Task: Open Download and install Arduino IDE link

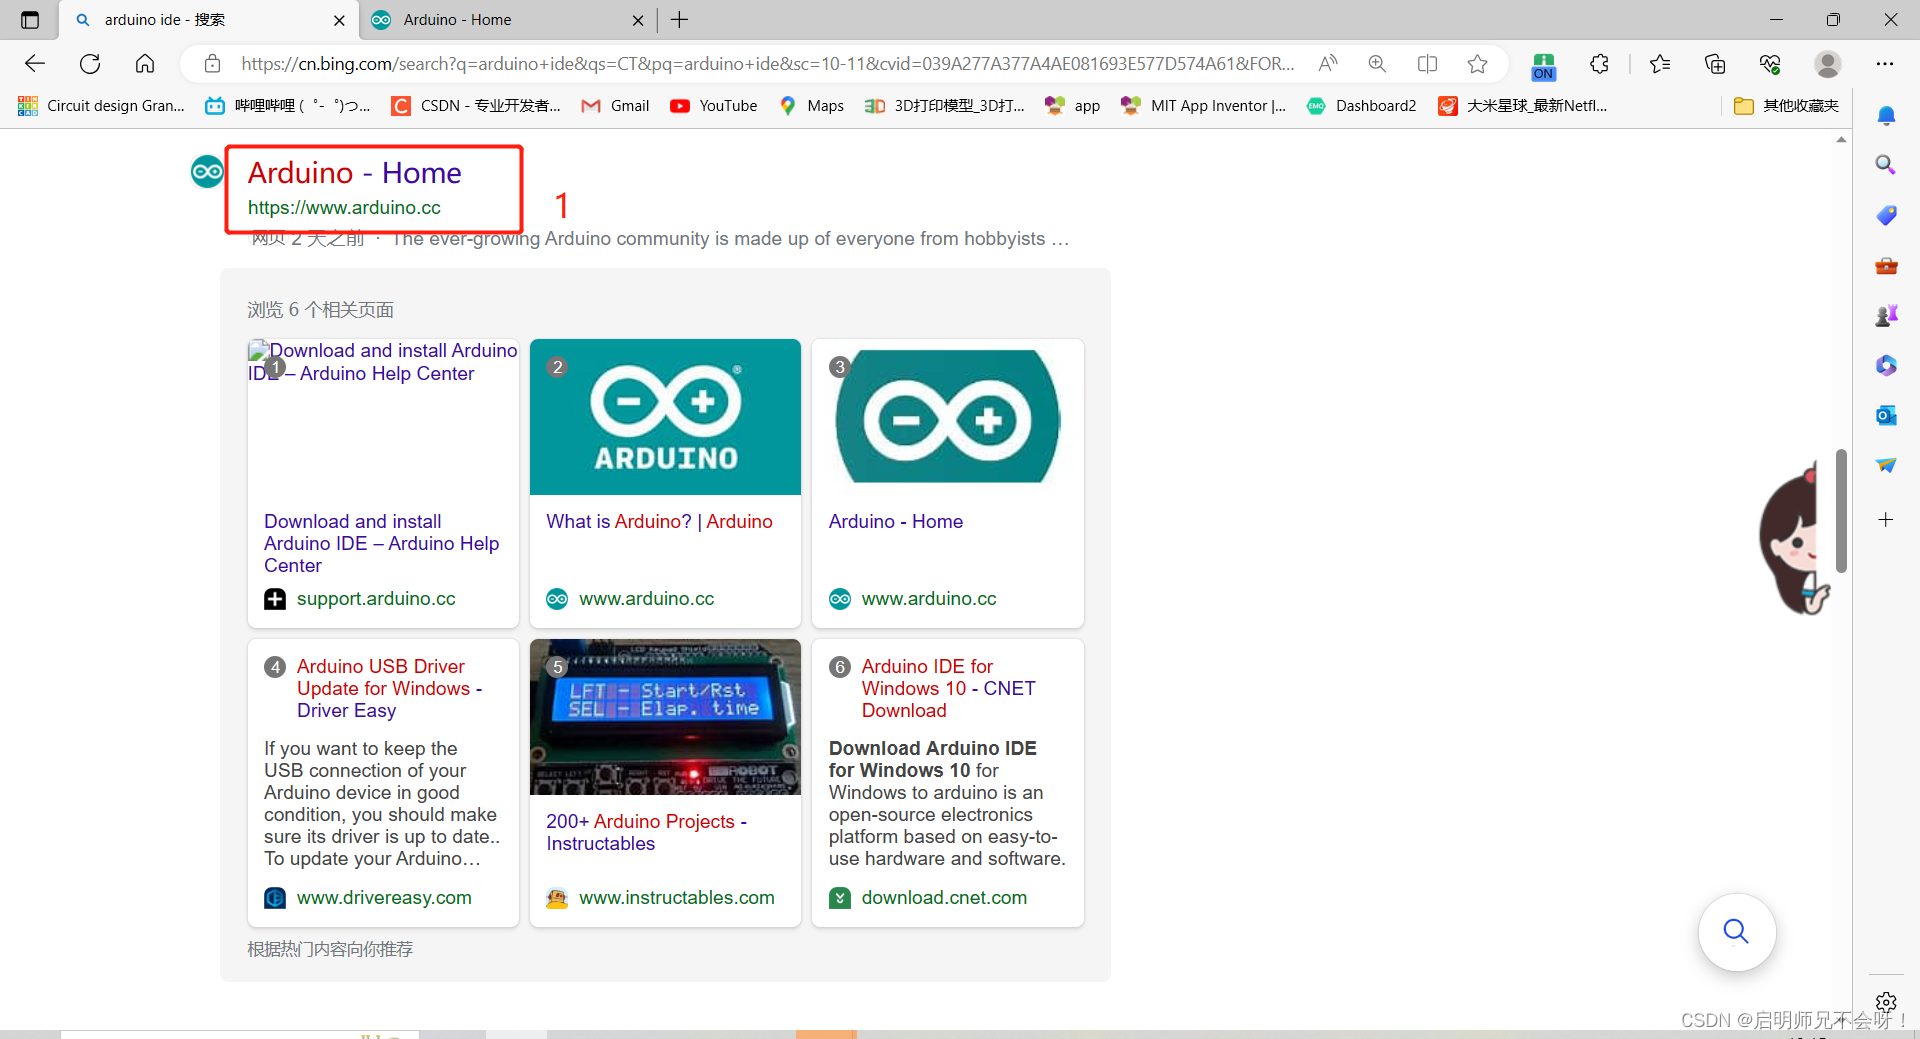Action: [381, 544]
